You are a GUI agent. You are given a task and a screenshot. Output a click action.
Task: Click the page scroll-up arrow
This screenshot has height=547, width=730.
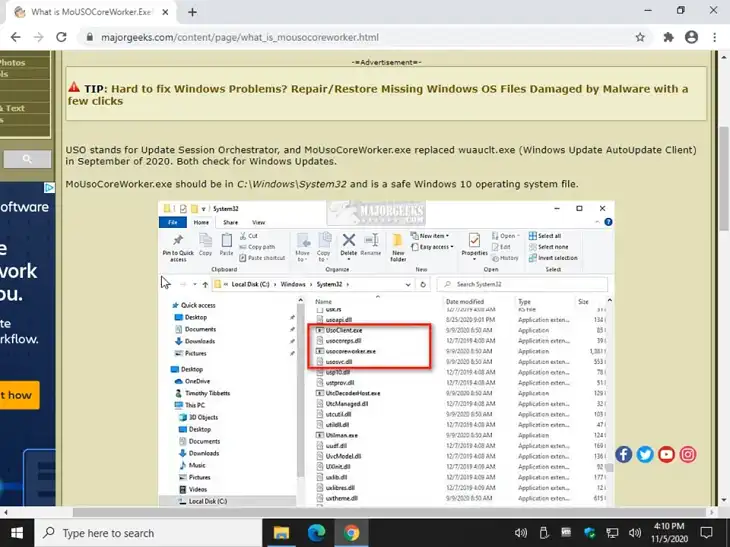(x=724, y=57)
